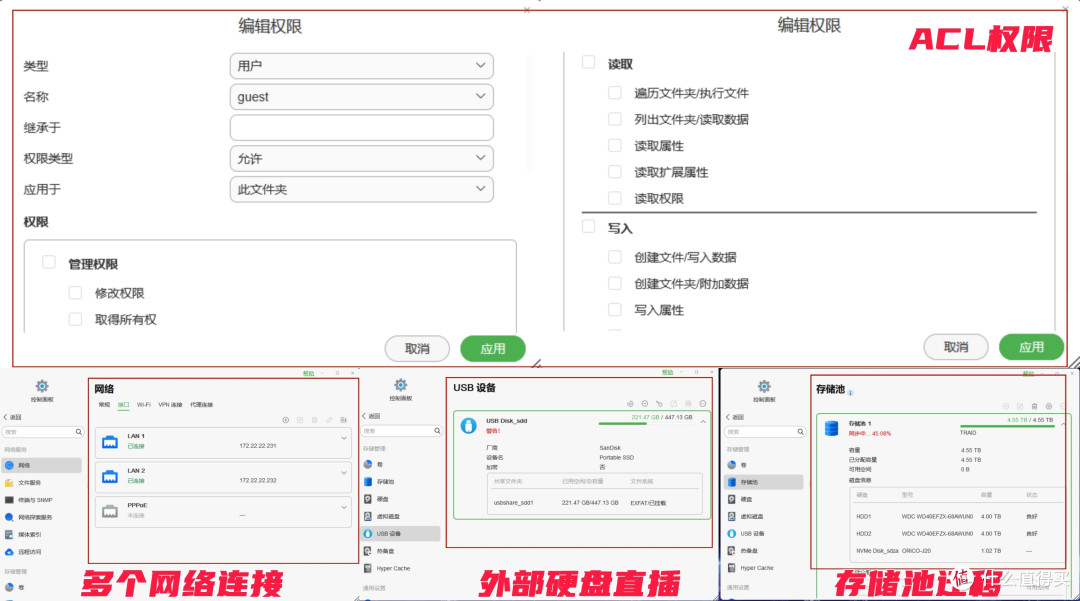Tick the 管理权限 checkbox

49,262
